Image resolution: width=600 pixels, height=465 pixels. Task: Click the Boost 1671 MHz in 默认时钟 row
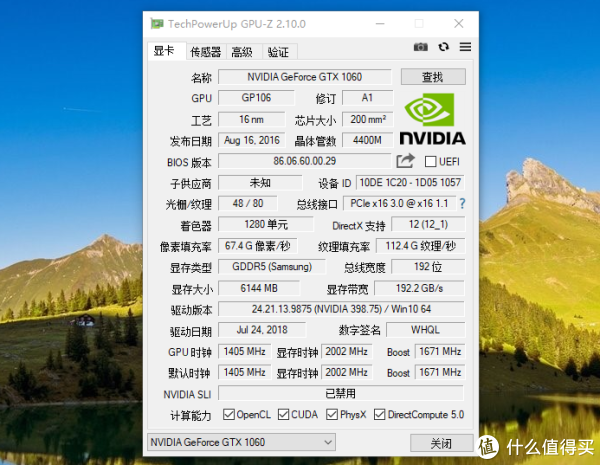coord(440,372)
